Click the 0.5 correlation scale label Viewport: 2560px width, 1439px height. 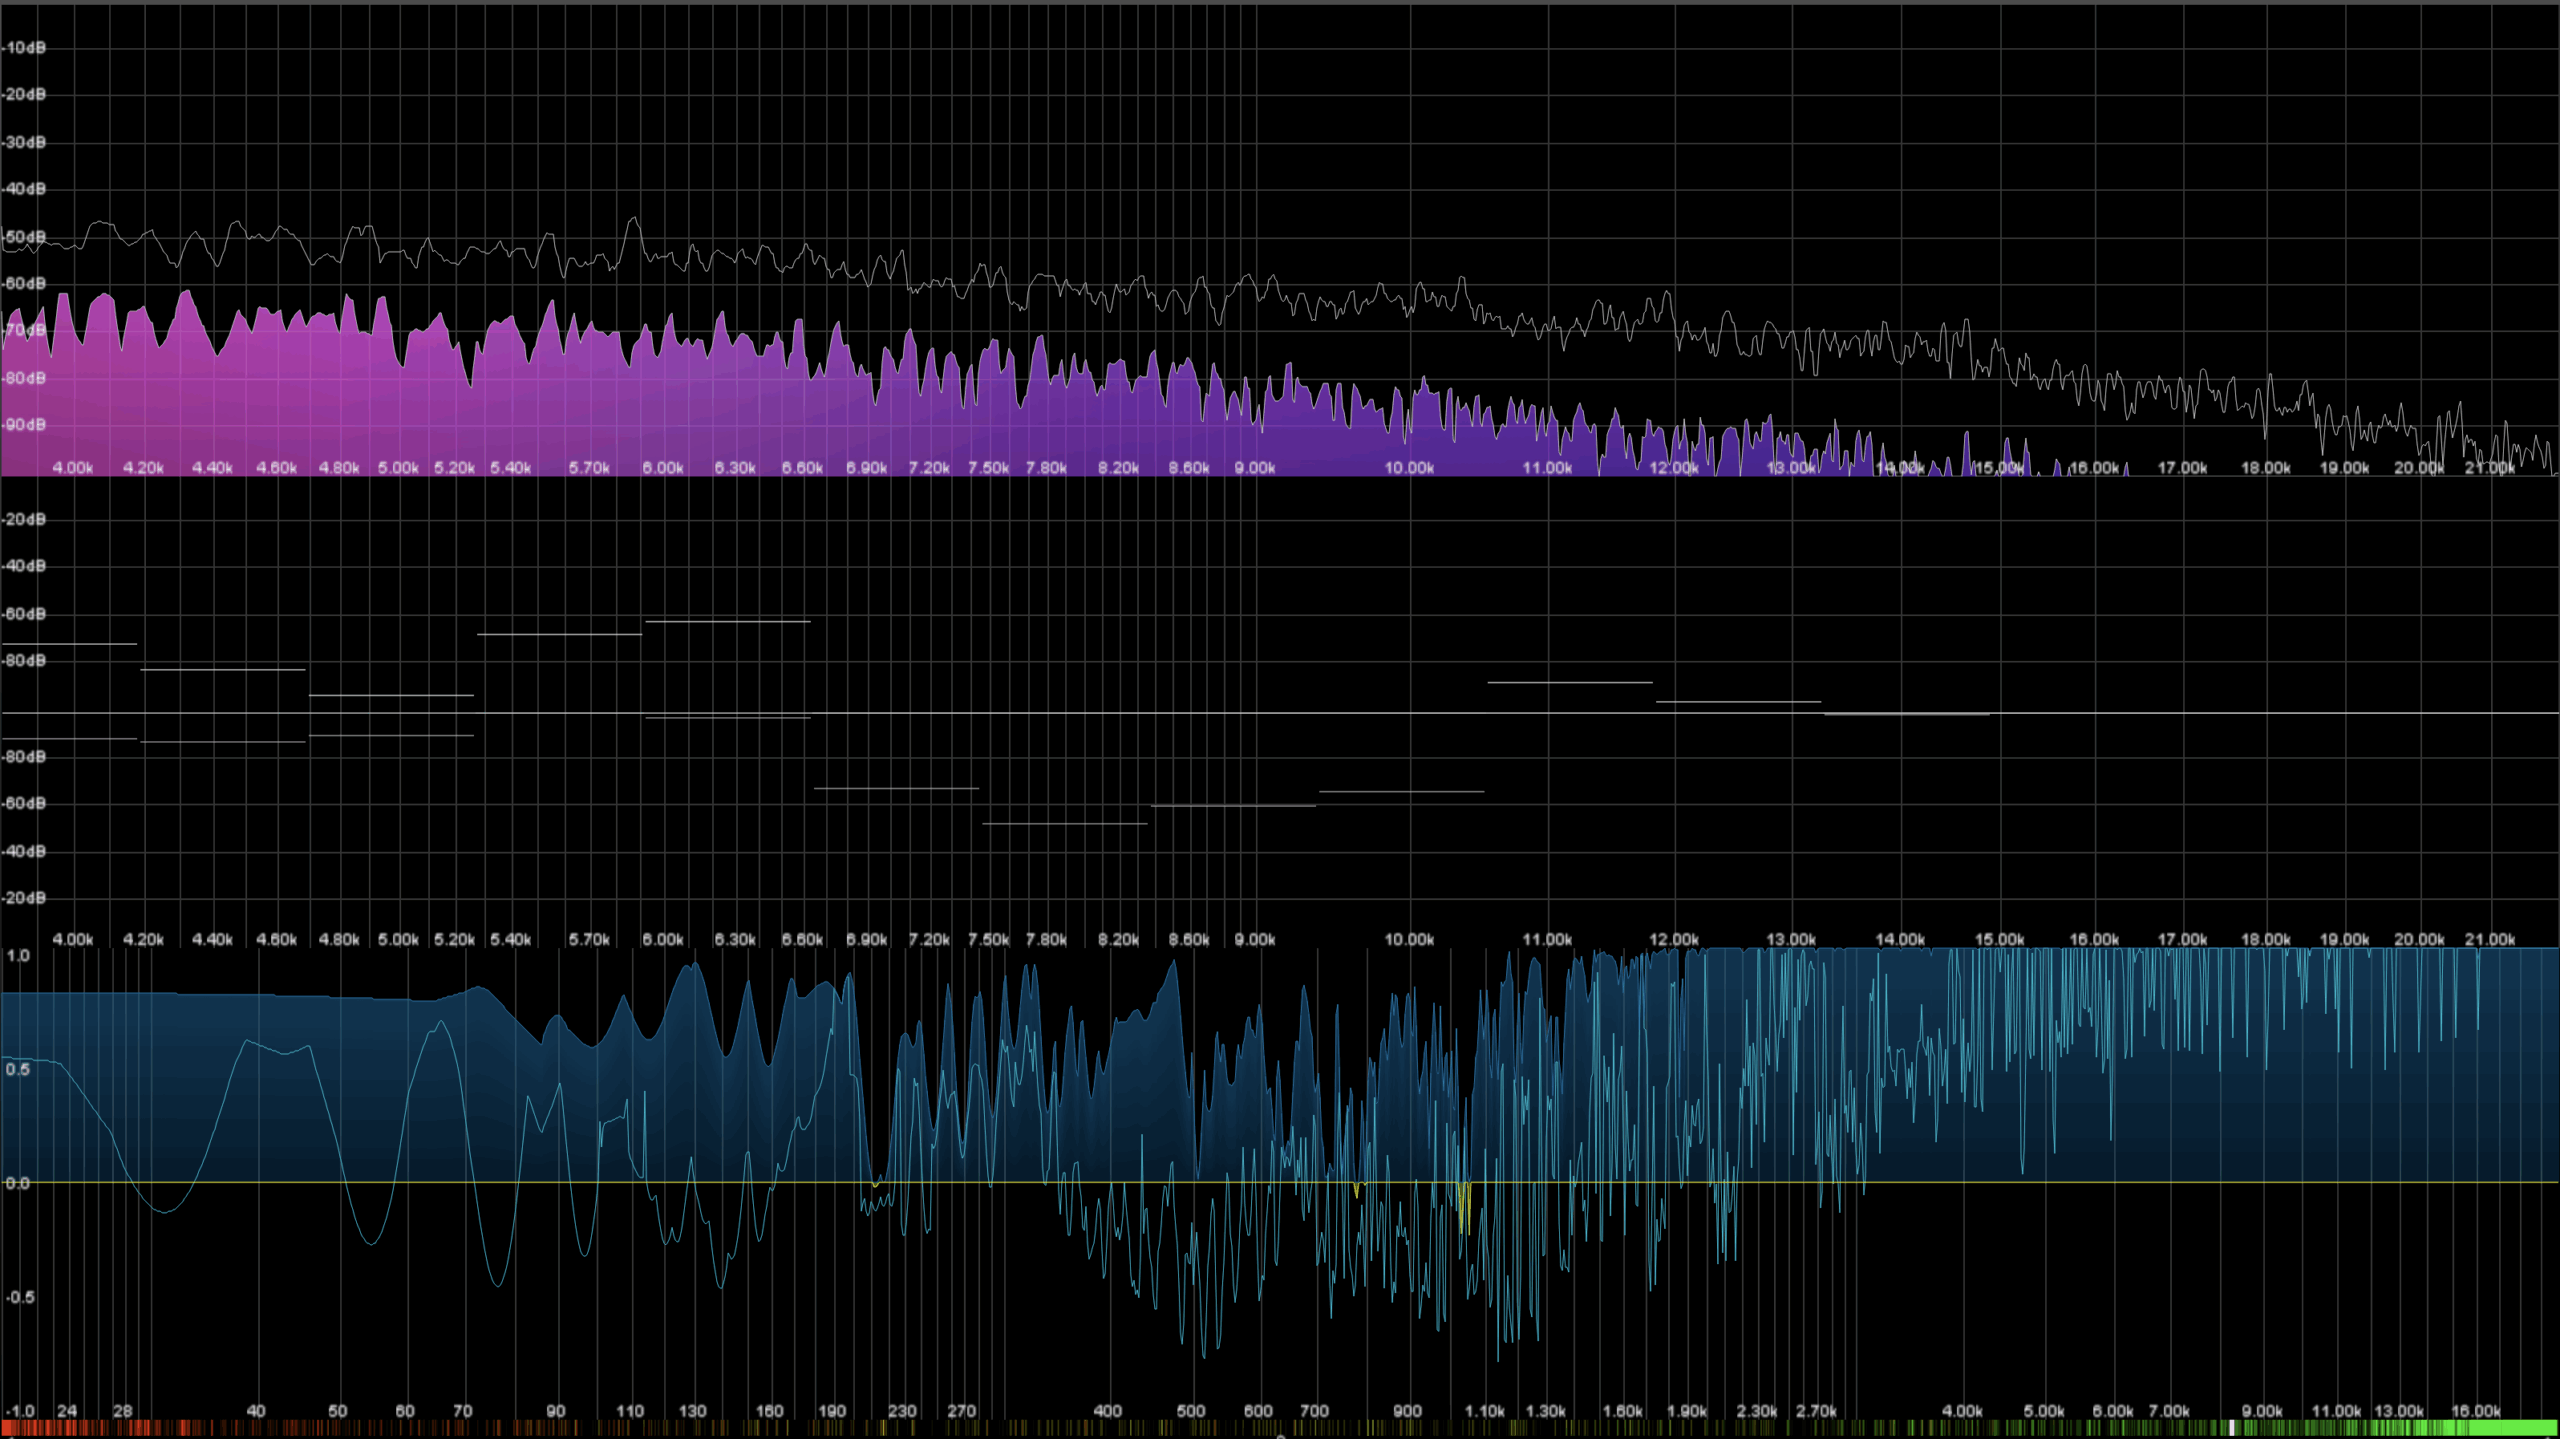18,1070
